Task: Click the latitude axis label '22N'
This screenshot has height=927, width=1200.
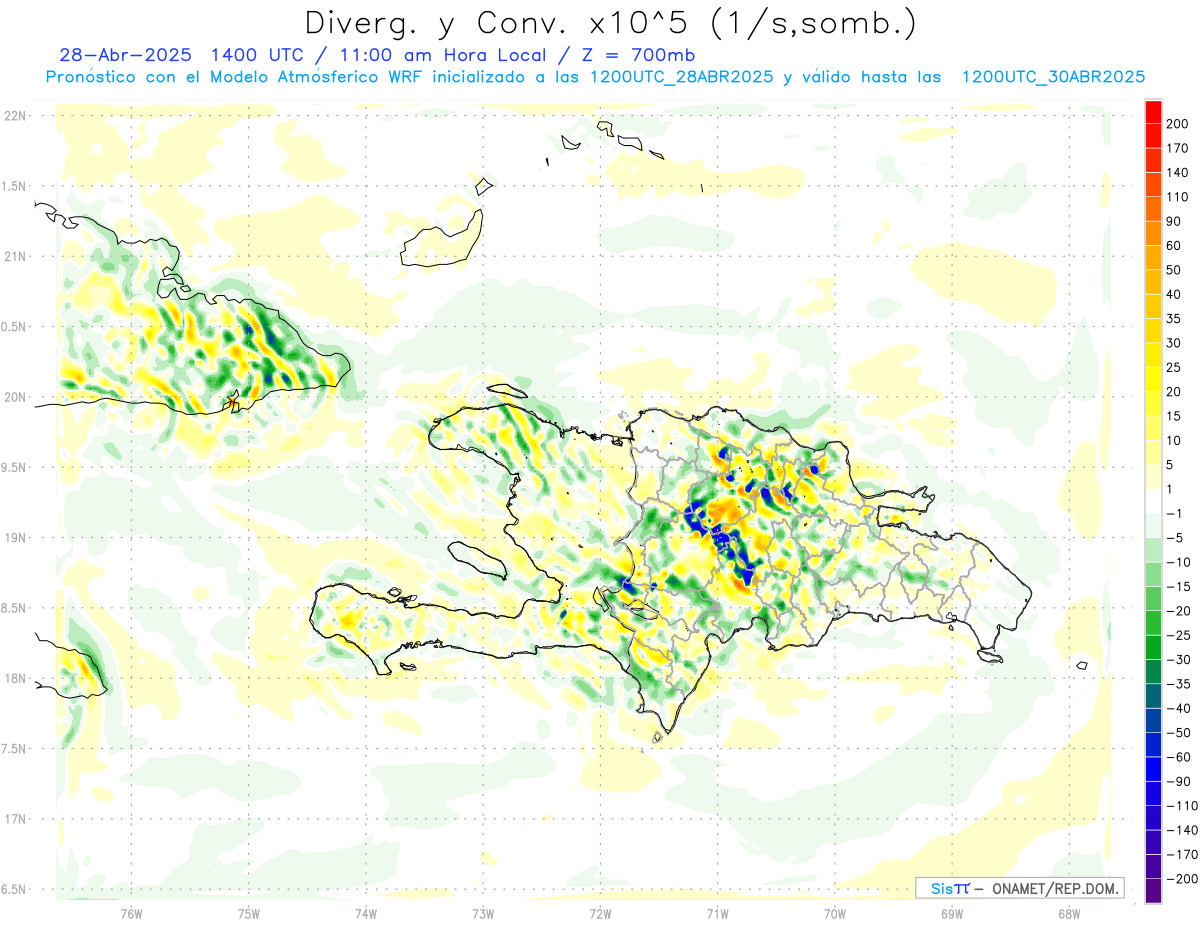Action: pyautogui.click(x=15, y=116)
